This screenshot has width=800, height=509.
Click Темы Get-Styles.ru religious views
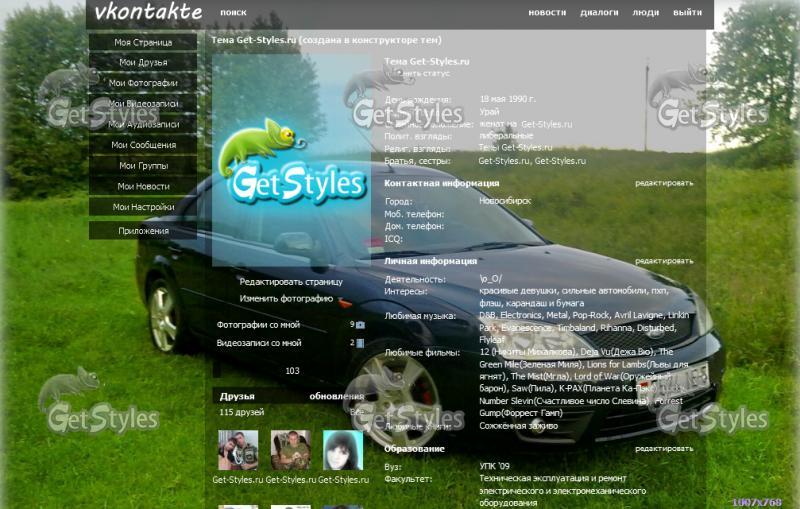(x=515, y=147)
